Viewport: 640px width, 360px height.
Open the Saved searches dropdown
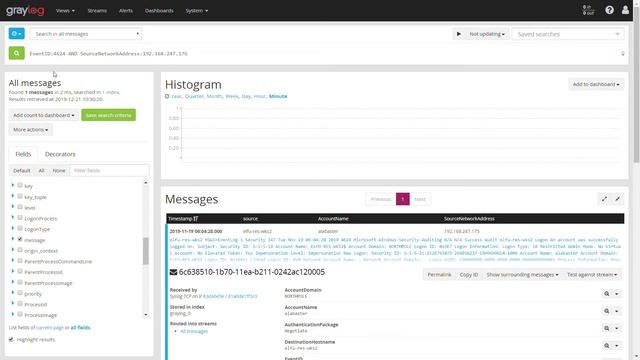[568, 34]
